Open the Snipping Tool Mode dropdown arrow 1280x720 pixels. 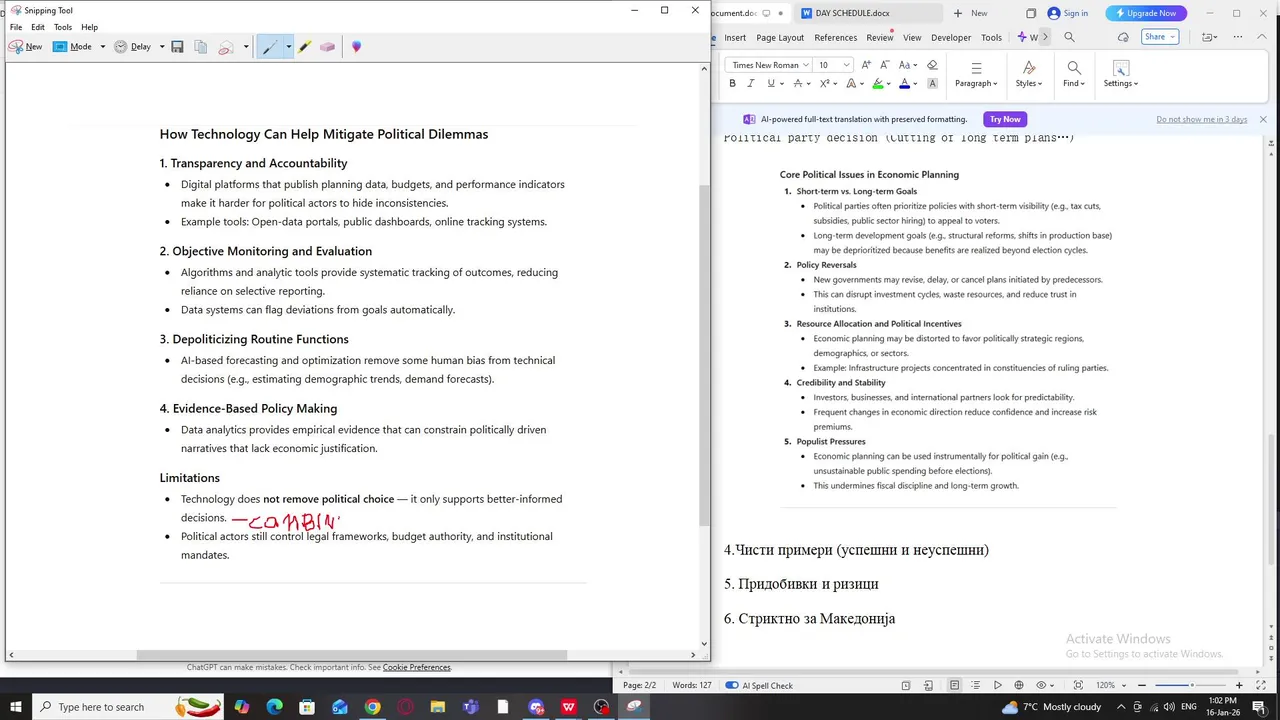102,46
